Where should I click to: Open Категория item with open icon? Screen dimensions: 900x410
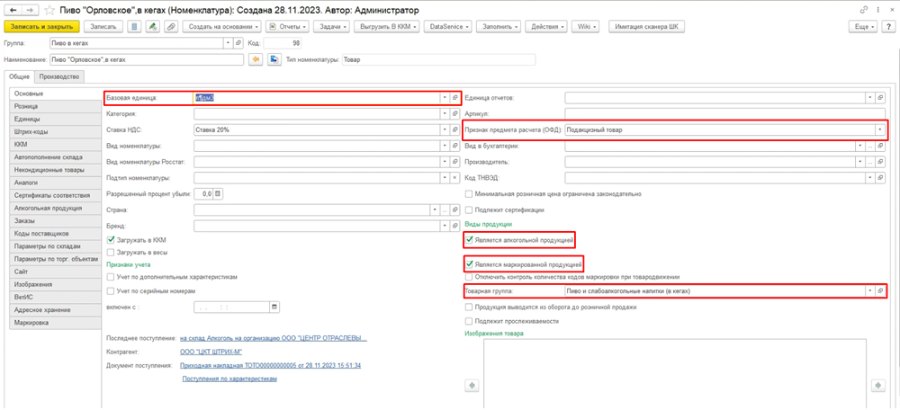(x=454, y=114)
